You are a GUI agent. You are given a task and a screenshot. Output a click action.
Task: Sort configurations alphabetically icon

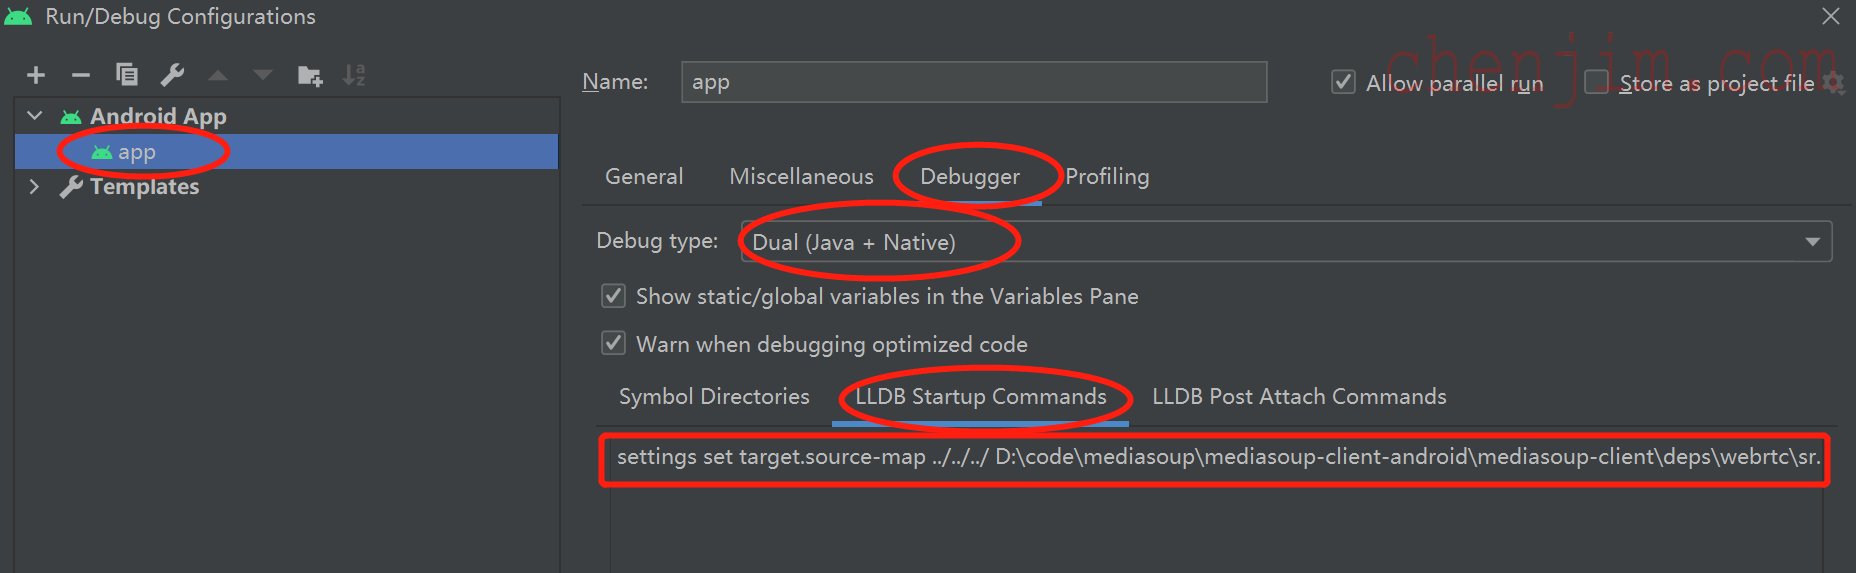pos(354,75)
